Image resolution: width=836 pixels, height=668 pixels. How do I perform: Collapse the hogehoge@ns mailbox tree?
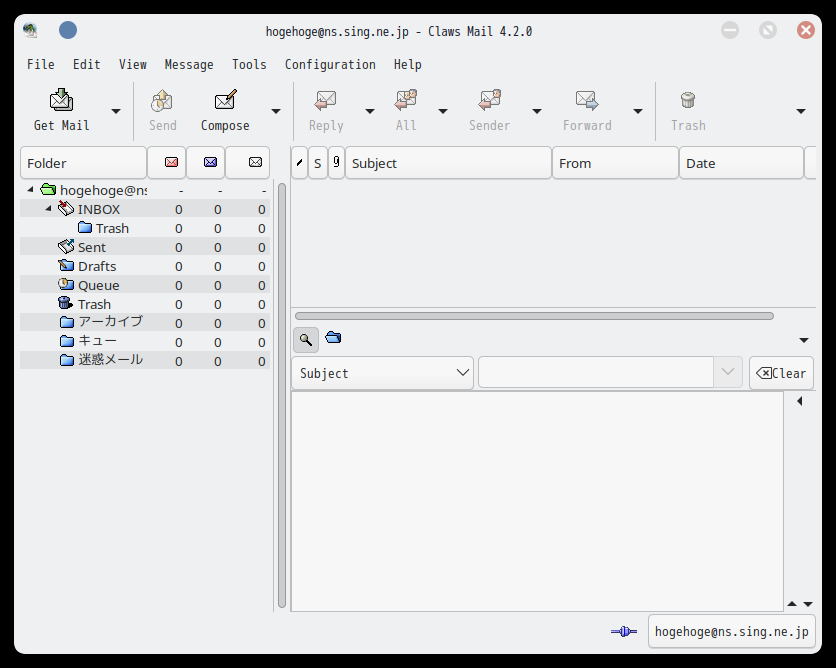(30, 189)
